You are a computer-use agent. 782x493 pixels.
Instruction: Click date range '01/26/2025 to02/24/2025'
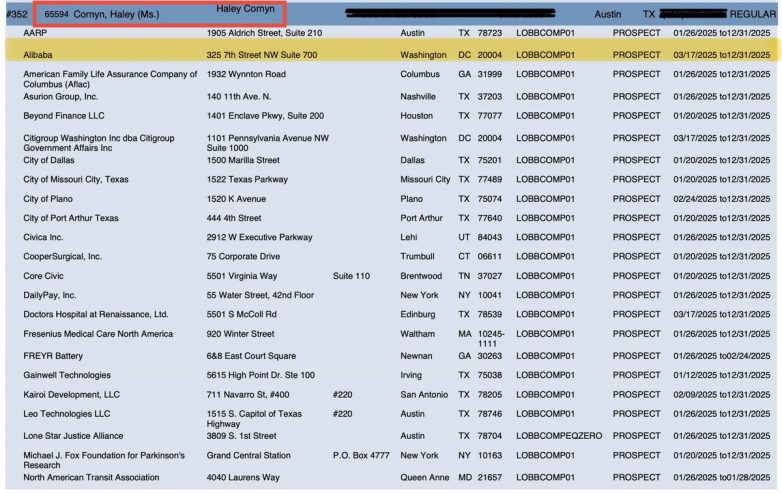click(x=722, y=356)
